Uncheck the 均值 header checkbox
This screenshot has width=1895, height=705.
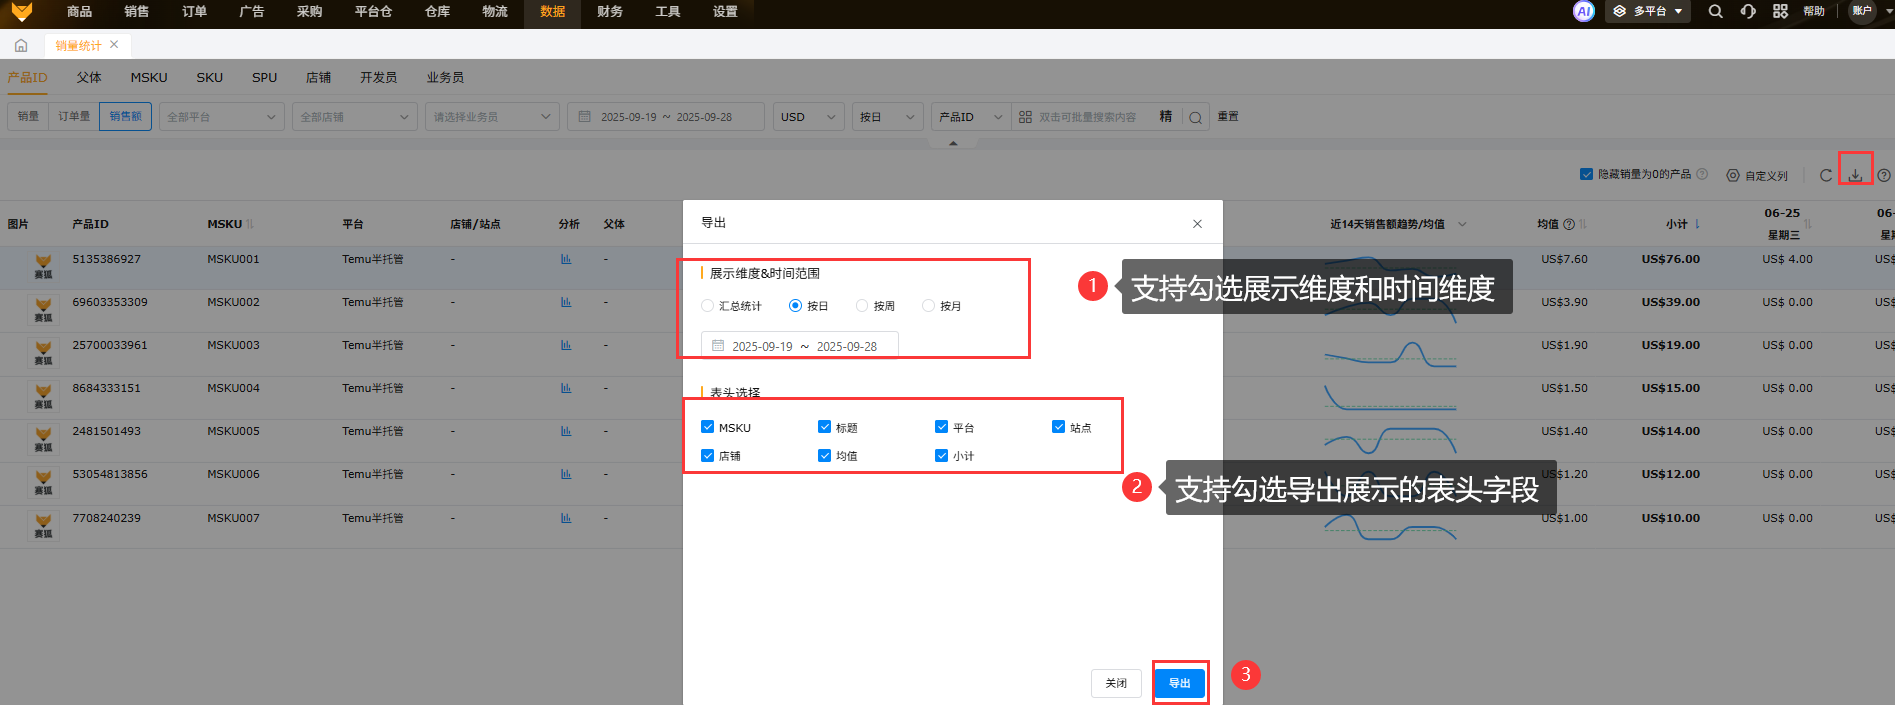[824, 455]
